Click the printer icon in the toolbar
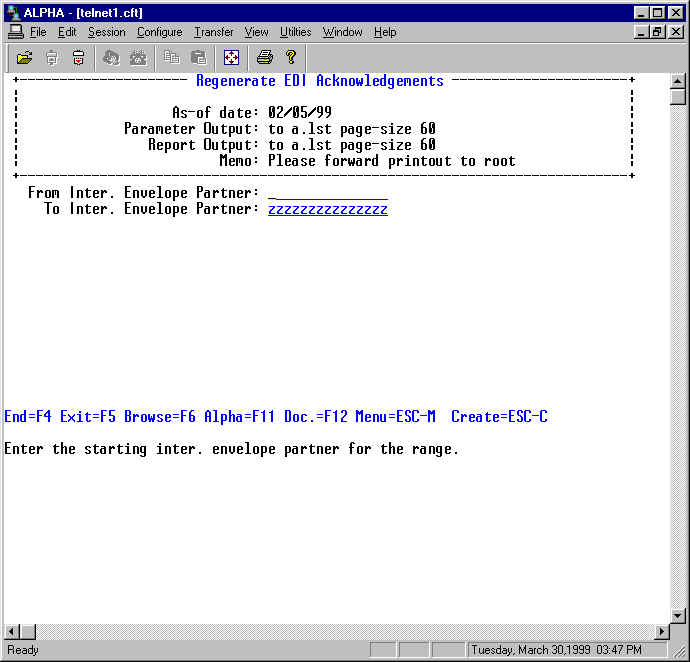This screenshot has width=690, height=662. 264,57
